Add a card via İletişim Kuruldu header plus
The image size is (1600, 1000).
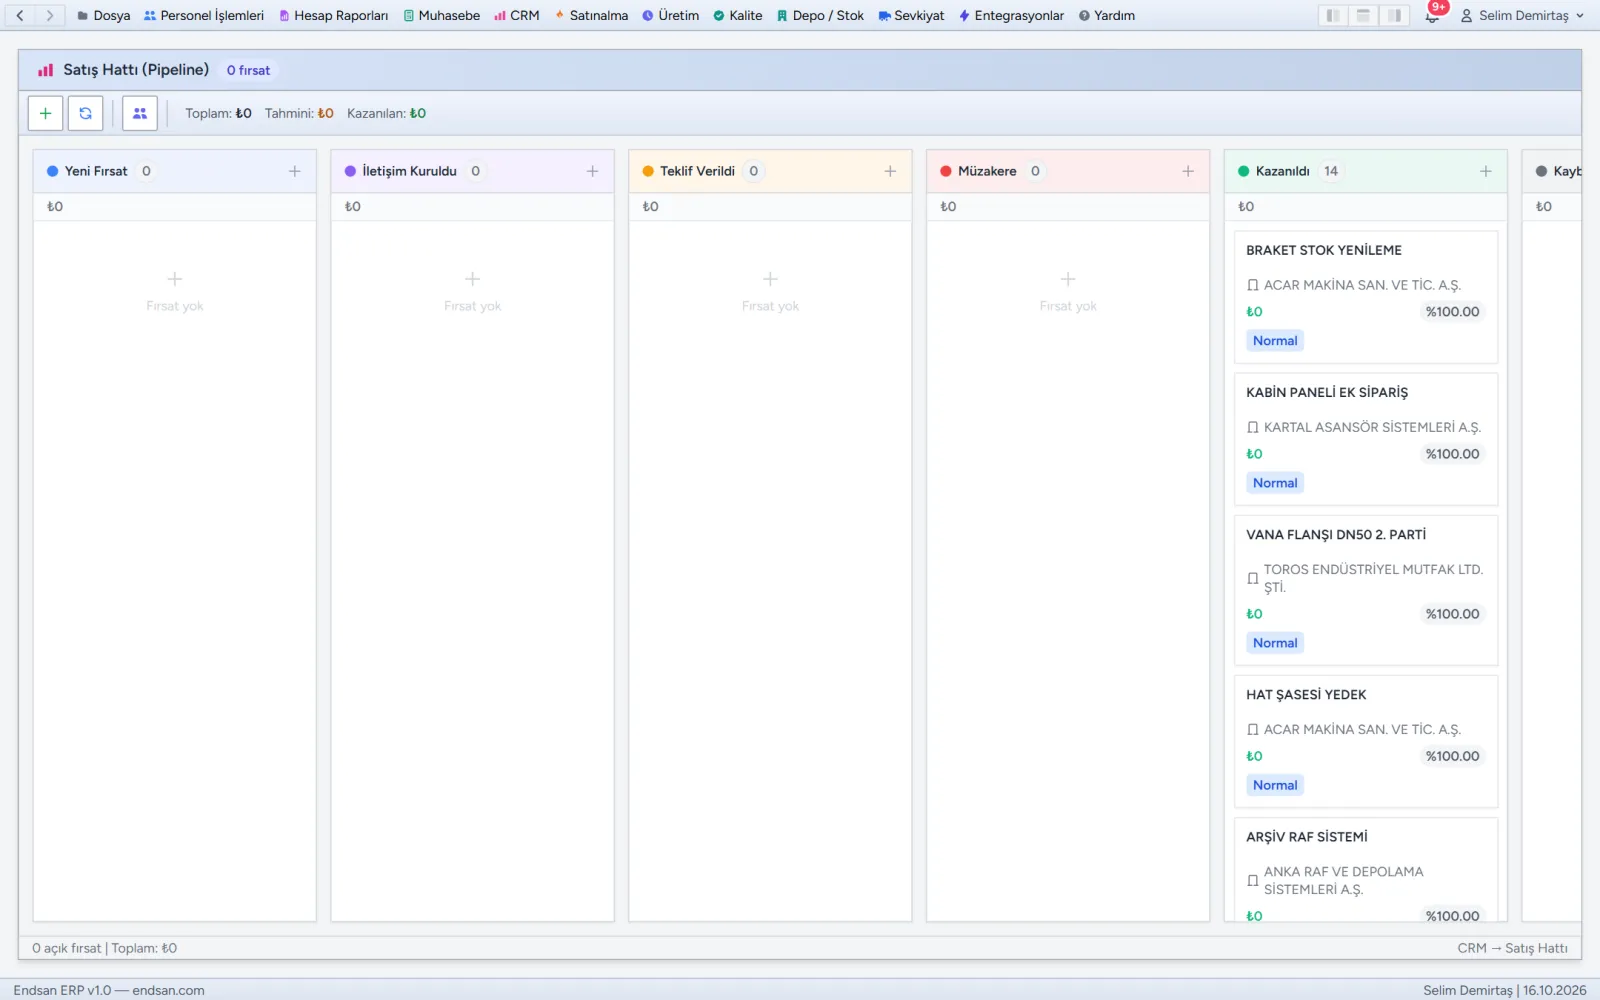click(x=592, y=171)
